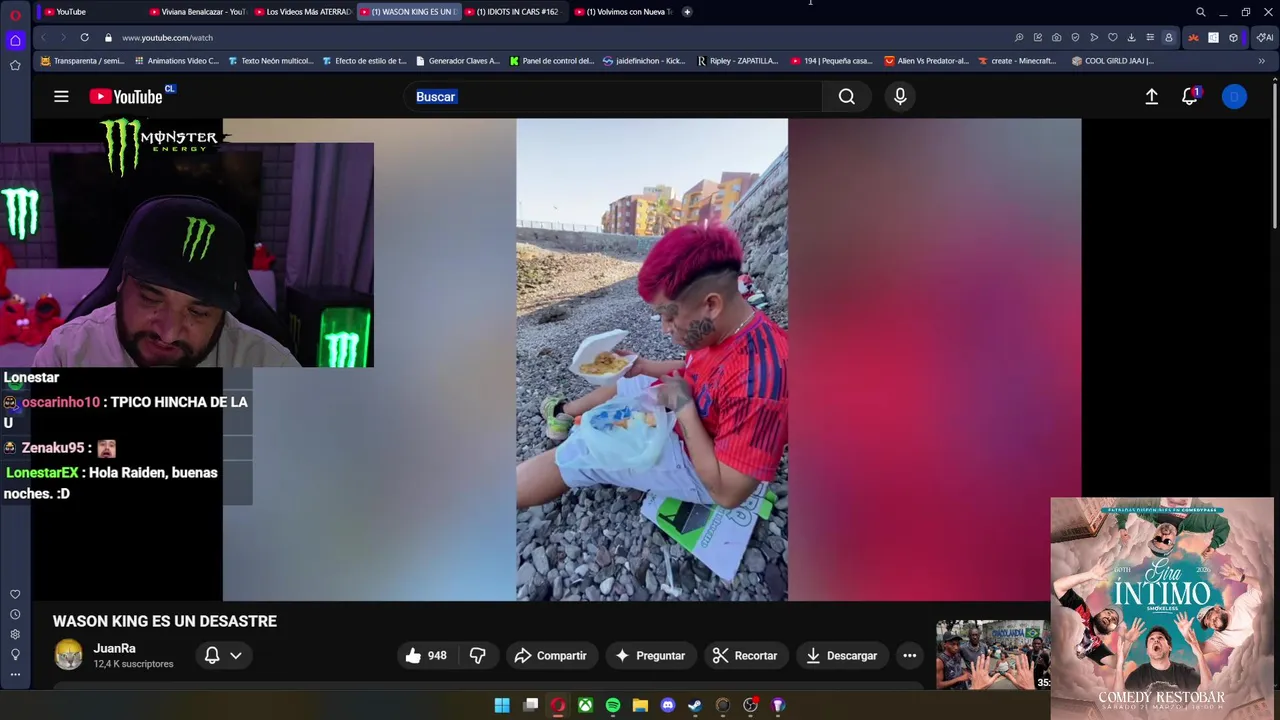Viewport: 1280px width, 720px height.
Task: Open Animations Video C bookmark
Action: click(176, 61)
